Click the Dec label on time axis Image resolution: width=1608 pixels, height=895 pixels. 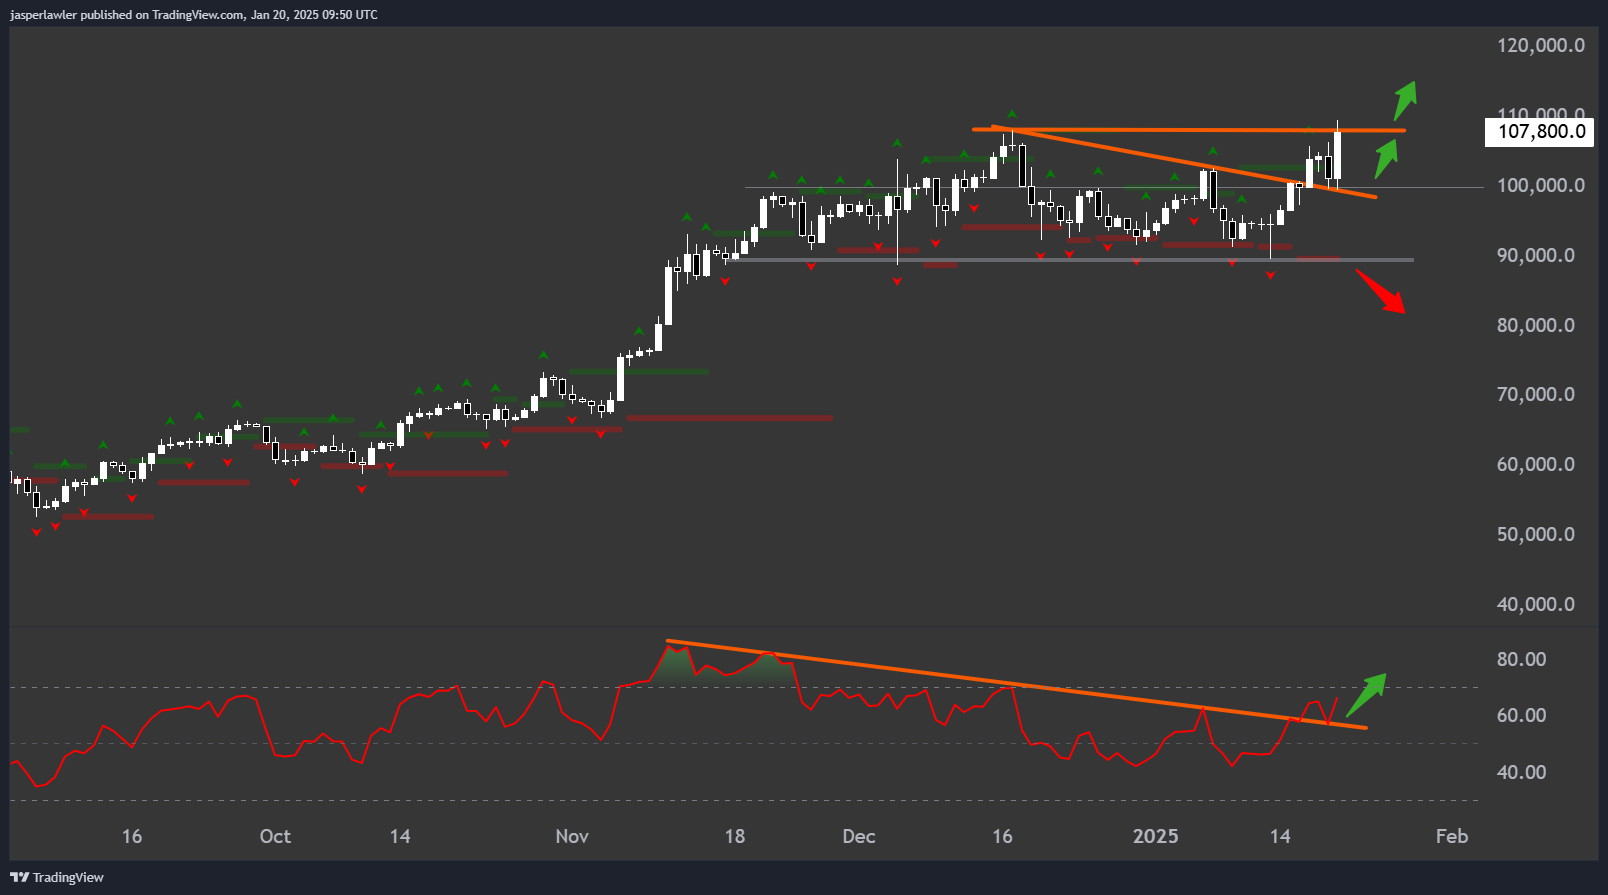tap(859, 836)
